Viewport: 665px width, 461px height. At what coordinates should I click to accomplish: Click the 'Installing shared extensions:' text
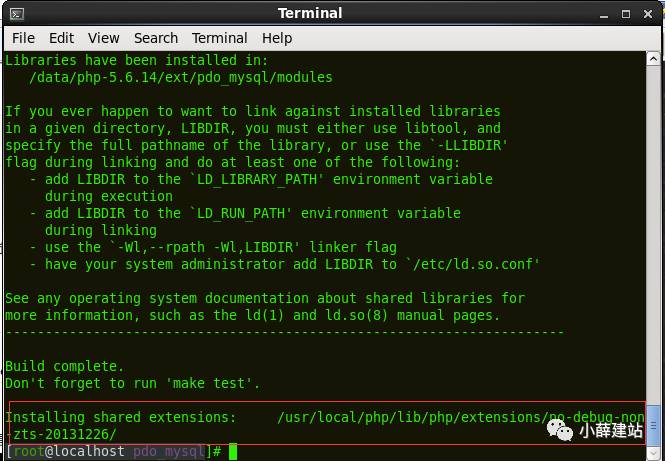(120, 417)
